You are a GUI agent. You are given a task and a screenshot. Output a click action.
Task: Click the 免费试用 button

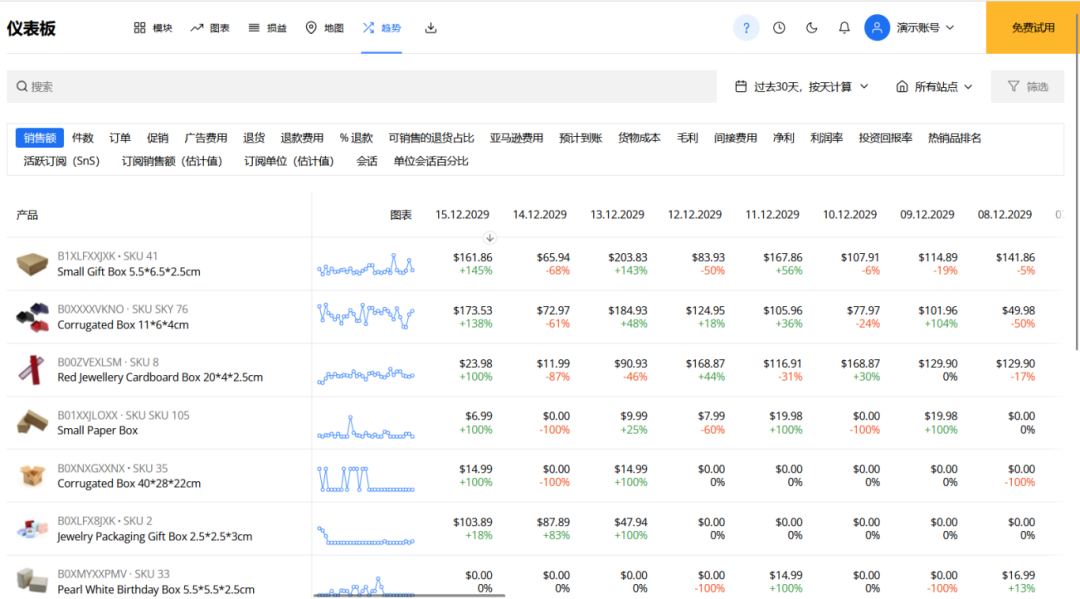1032,28
